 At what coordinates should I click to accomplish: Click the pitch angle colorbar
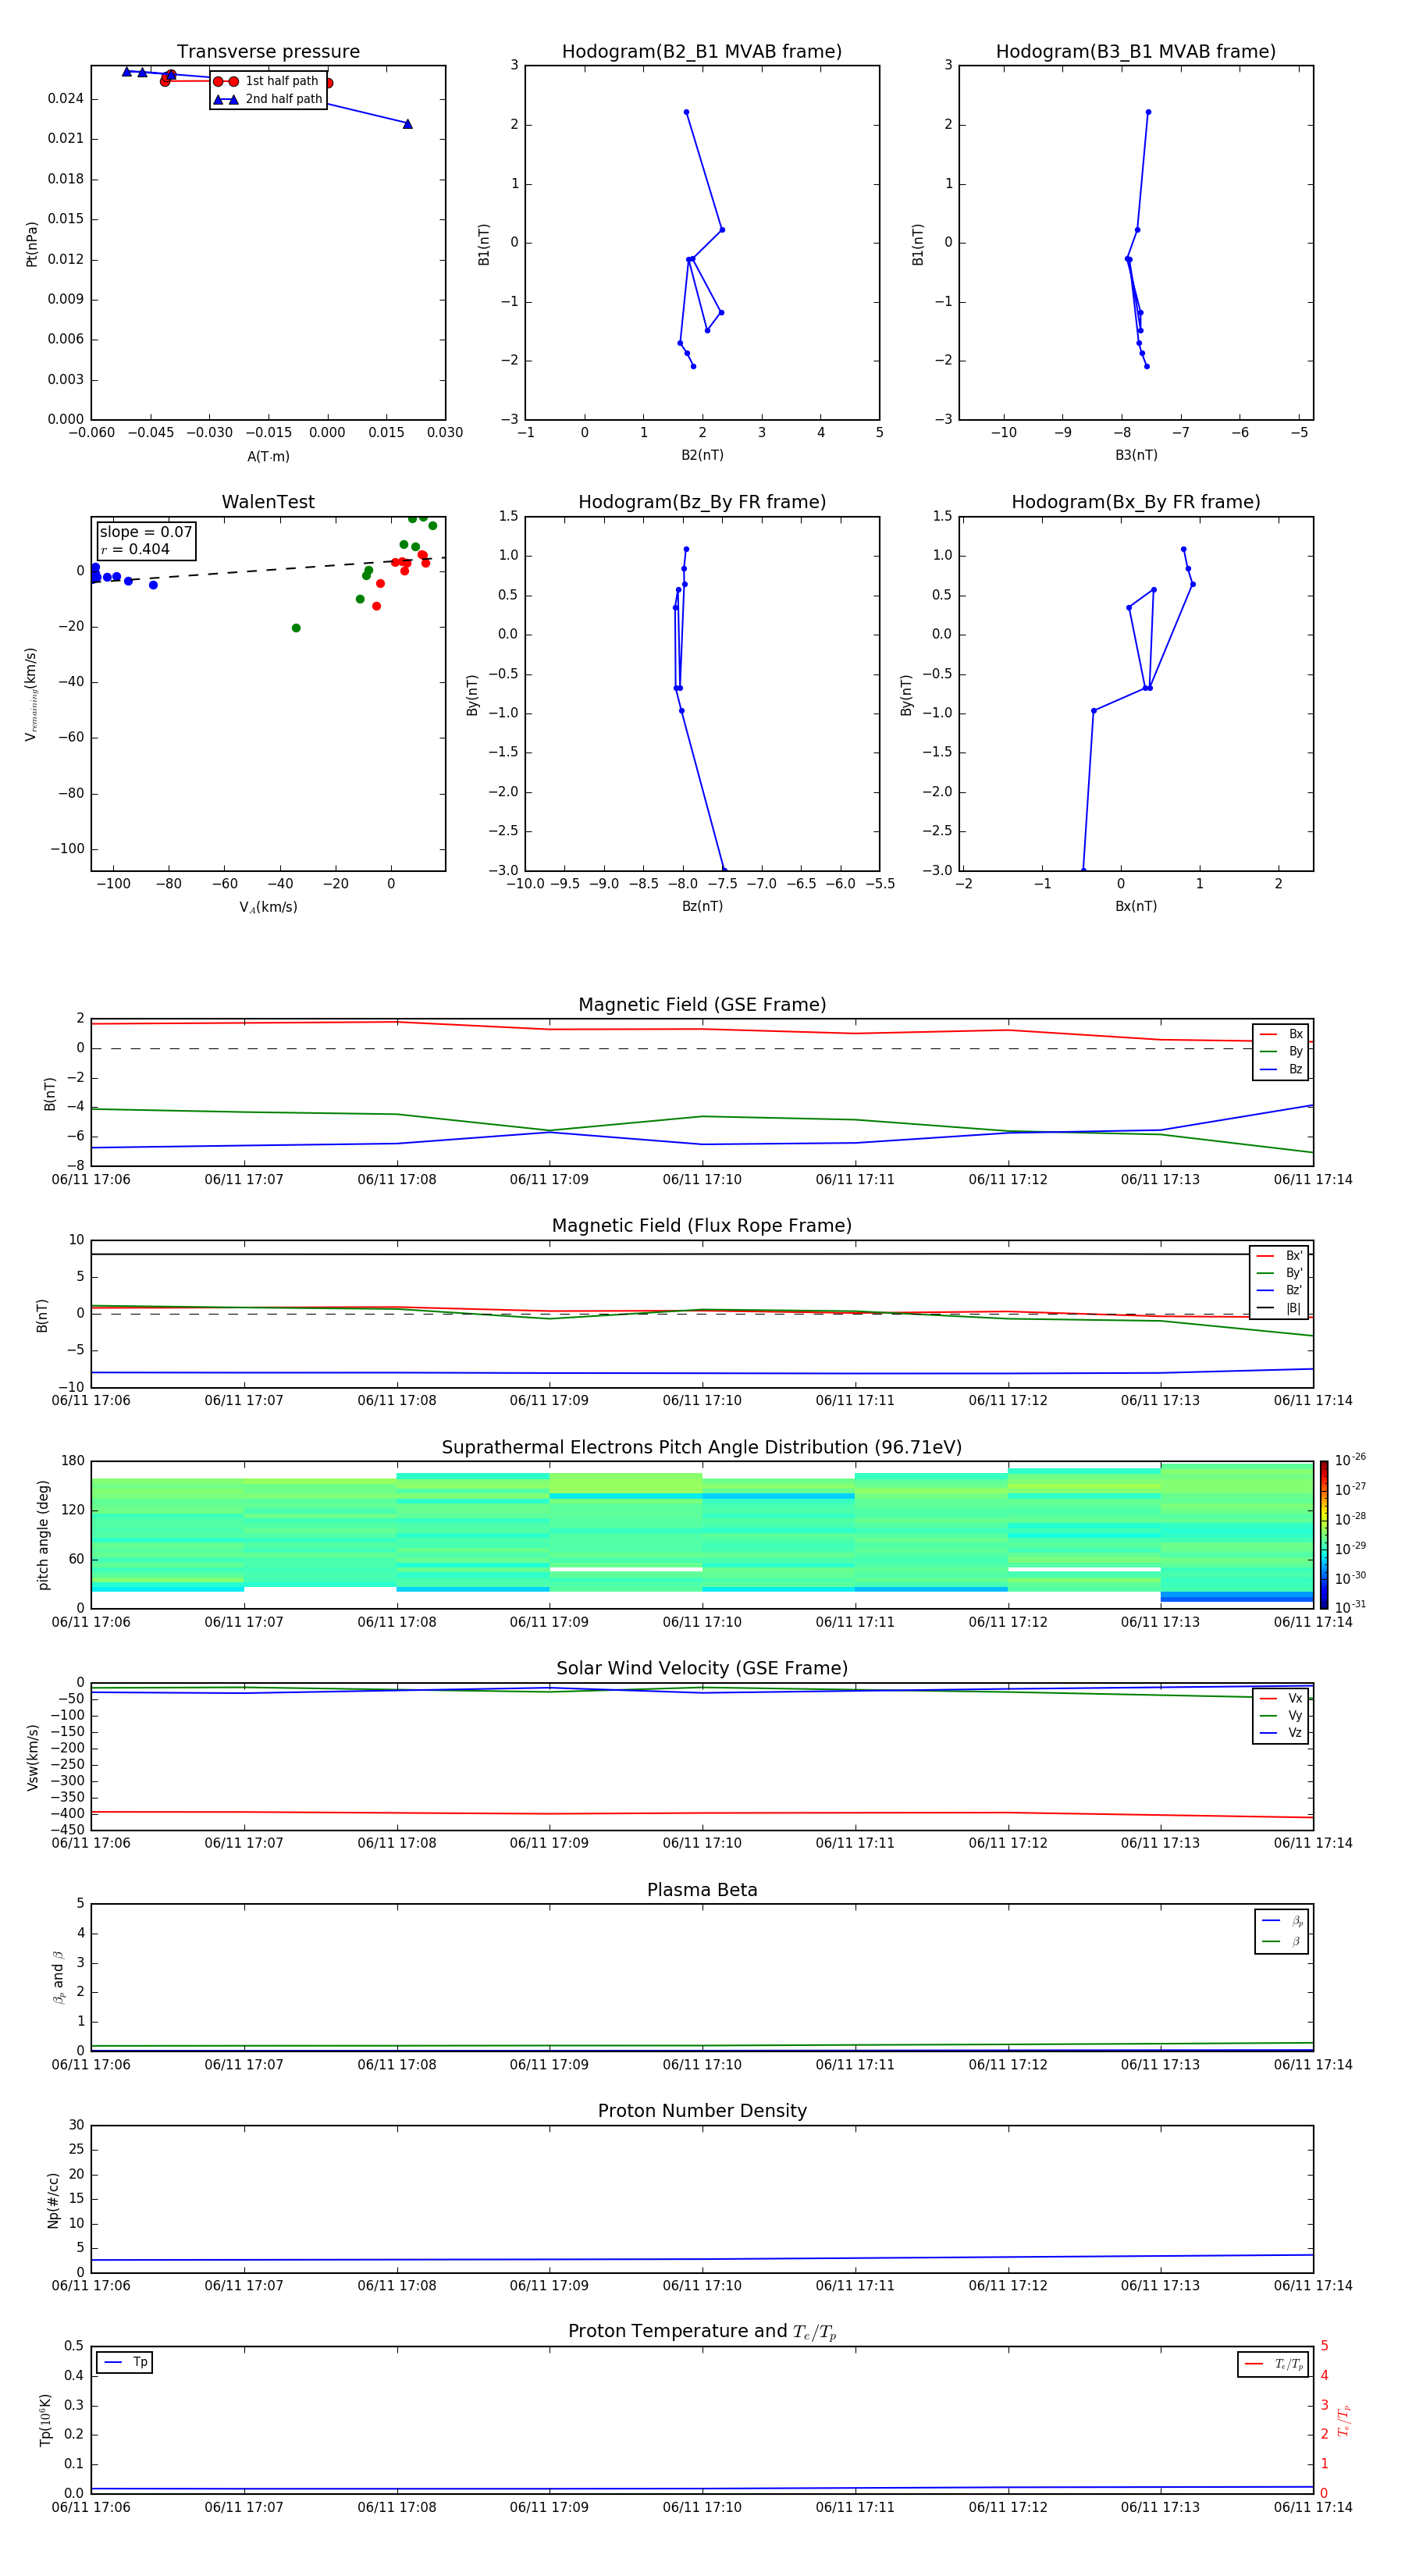(x=1324, y=1535)
